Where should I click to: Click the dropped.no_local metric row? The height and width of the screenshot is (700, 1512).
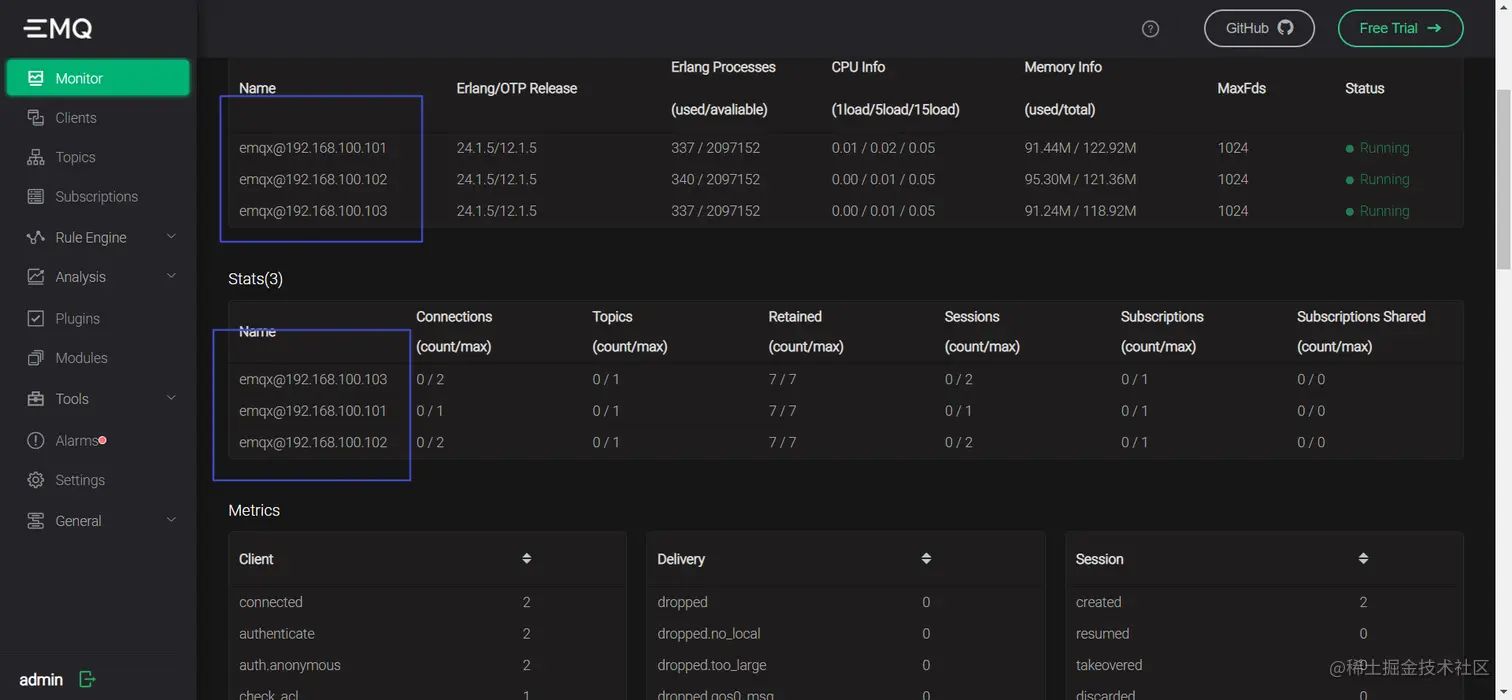845,634
